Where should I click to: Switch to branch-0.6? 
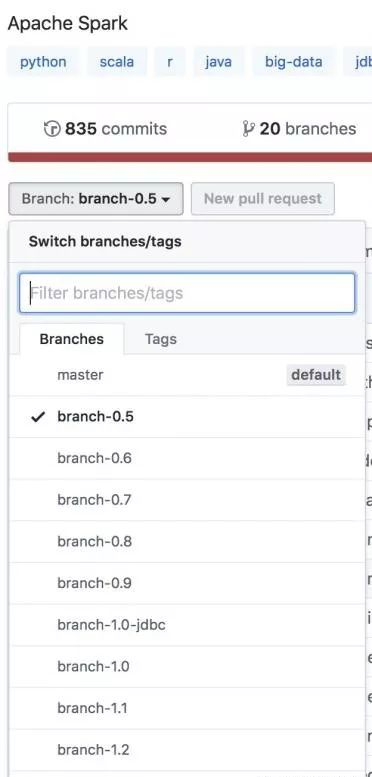point(187,458)
